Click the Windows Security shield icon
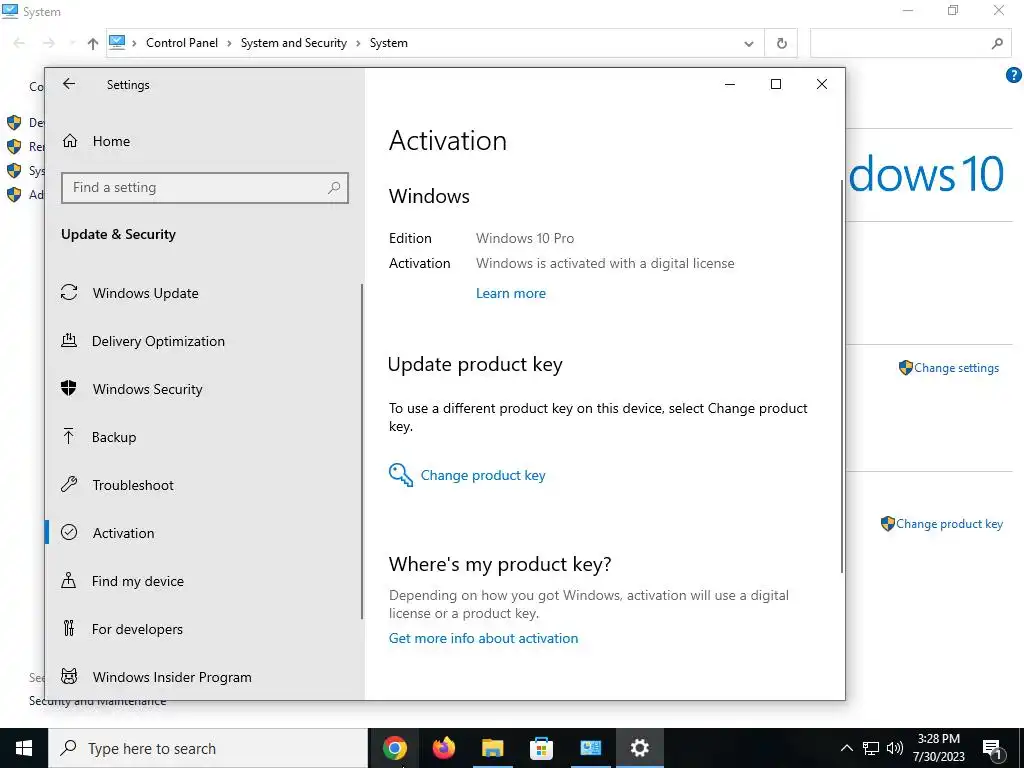 click(69, 388)
